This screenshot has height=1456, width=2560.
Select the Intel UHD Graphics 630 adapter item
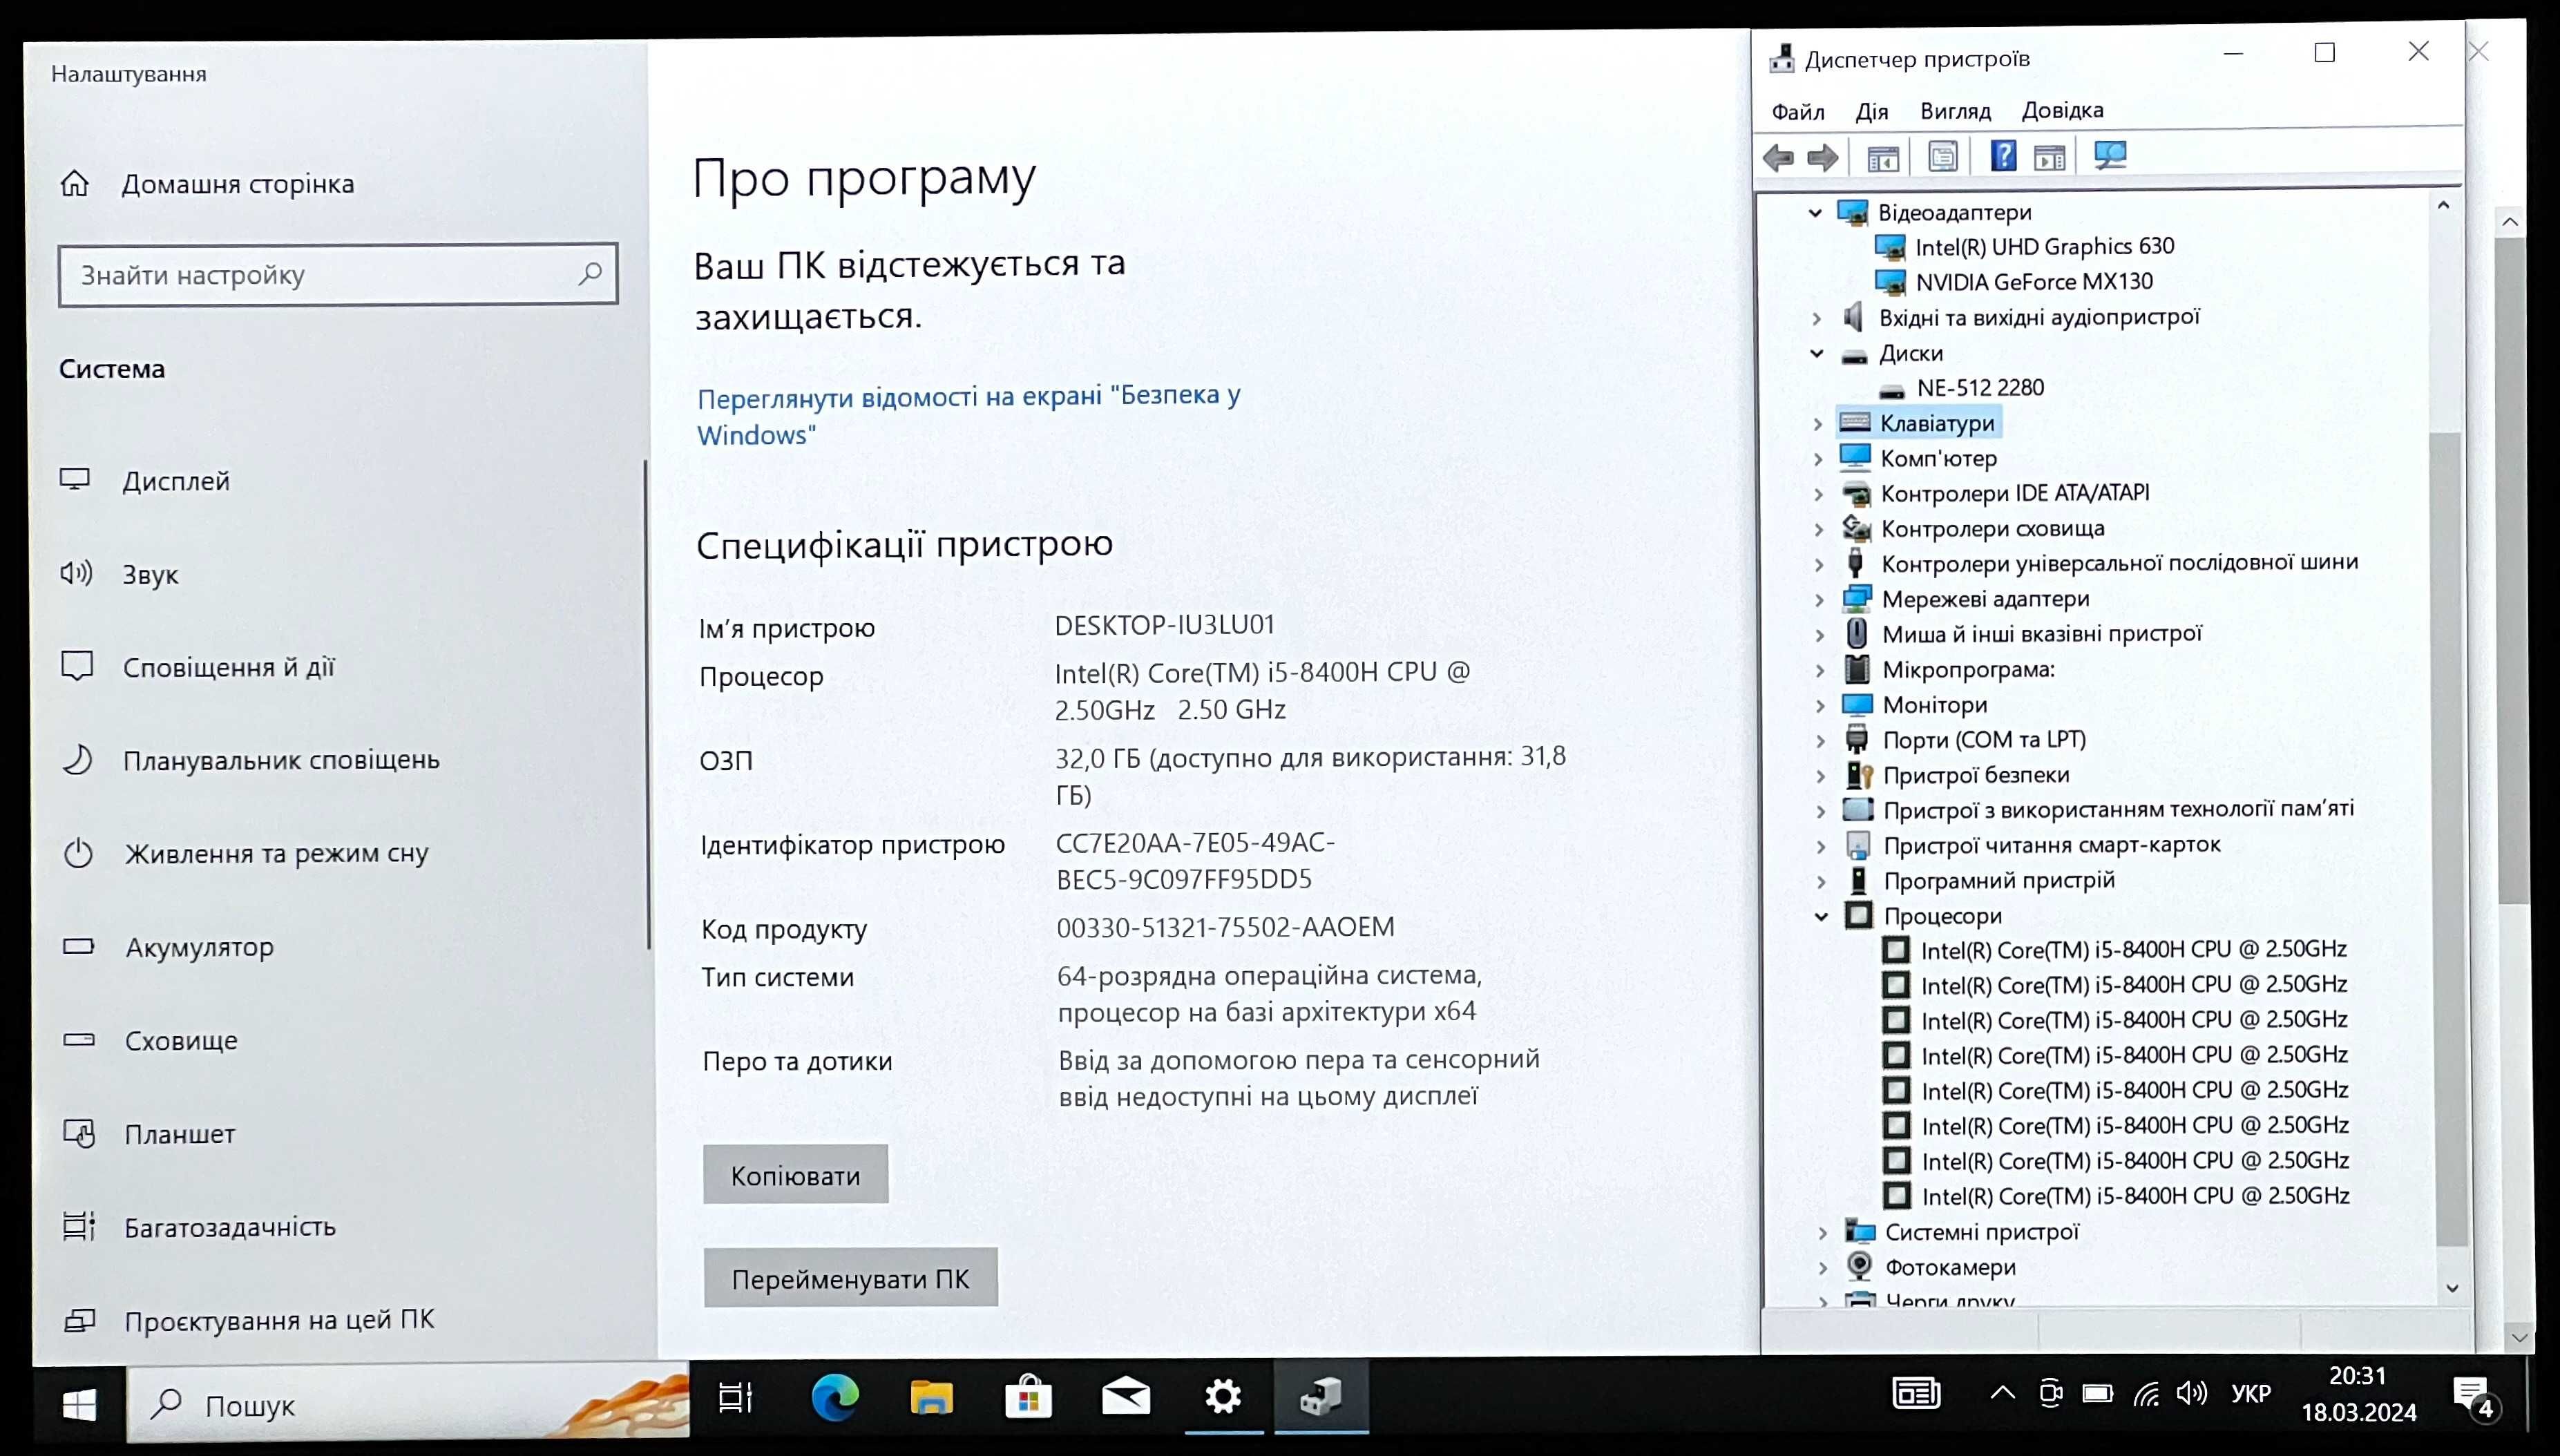tap(2045, 246)
